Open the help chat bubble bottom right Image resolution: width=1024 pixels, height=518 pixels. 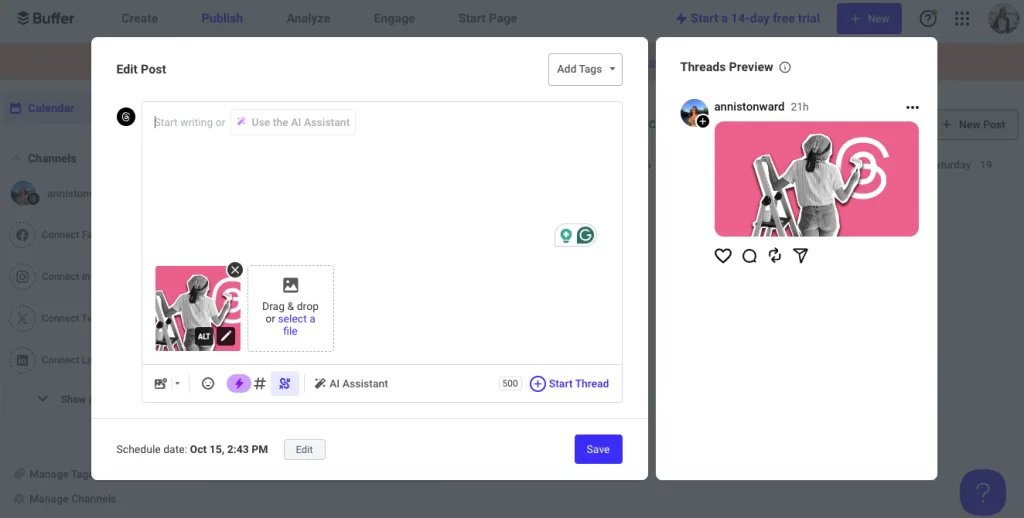click(983, 492)
